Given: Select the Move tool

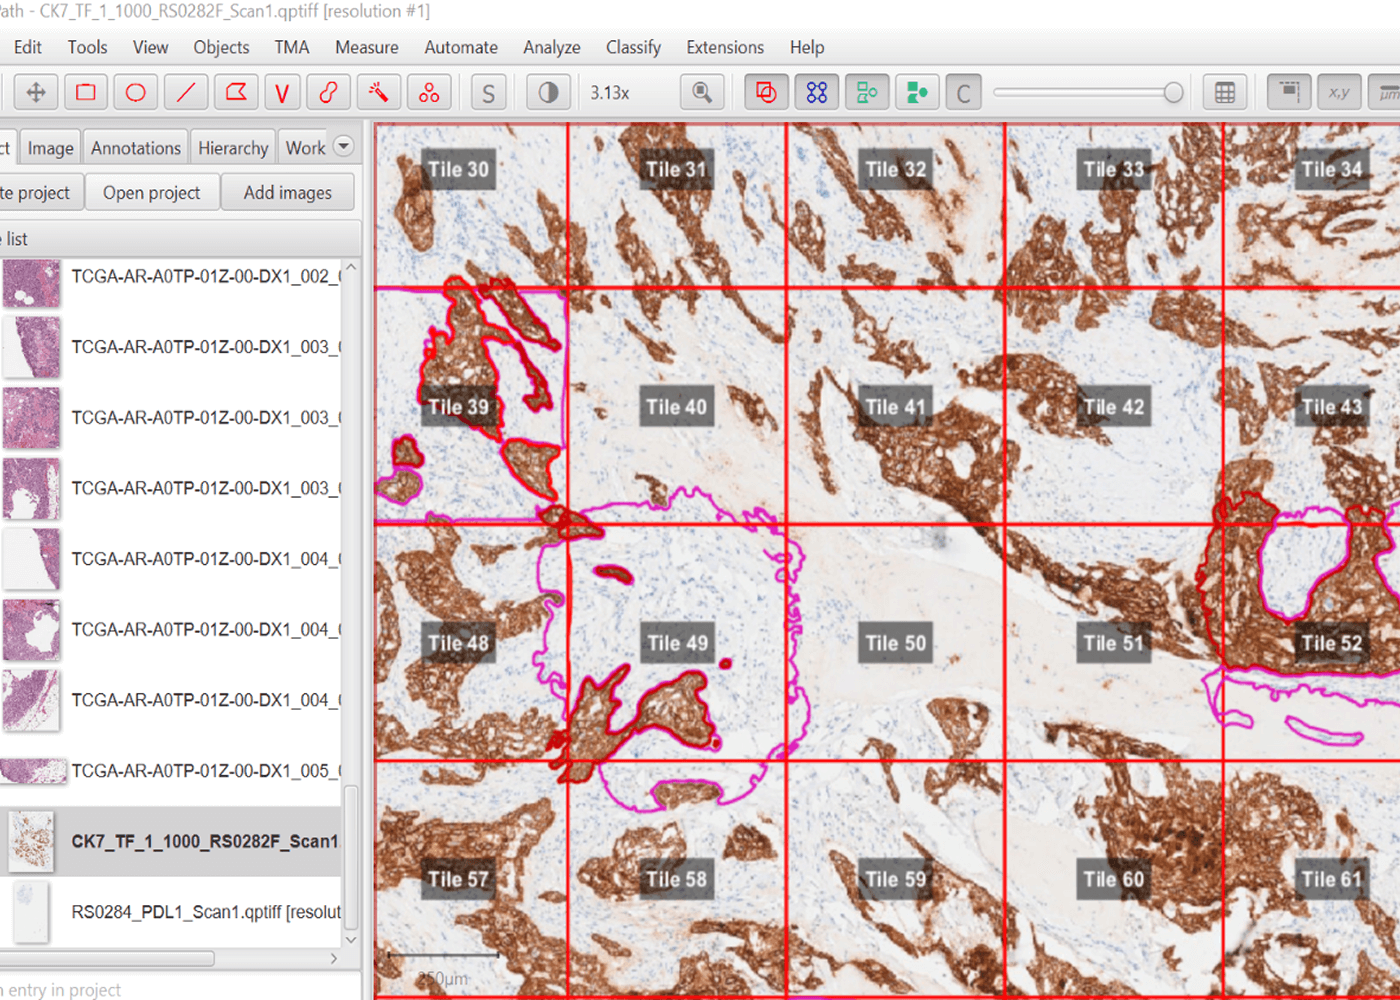Looking at the screenshot, I should (x=36, y=93).
